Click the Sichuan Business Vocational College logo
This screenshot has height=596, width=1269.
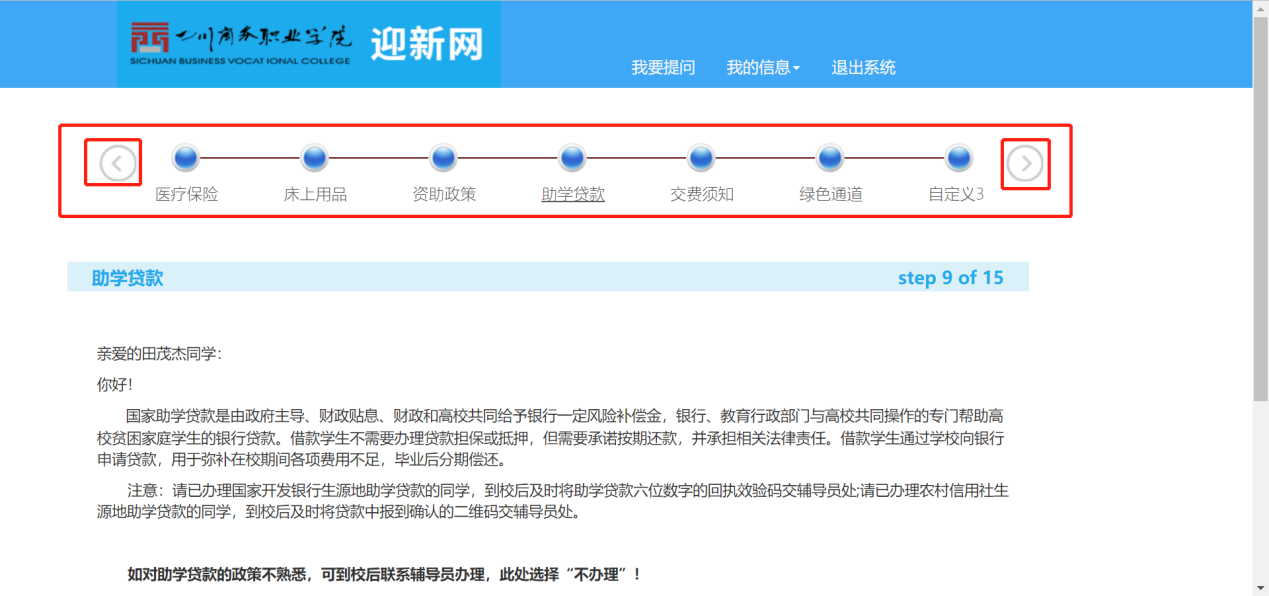(241, 44)
